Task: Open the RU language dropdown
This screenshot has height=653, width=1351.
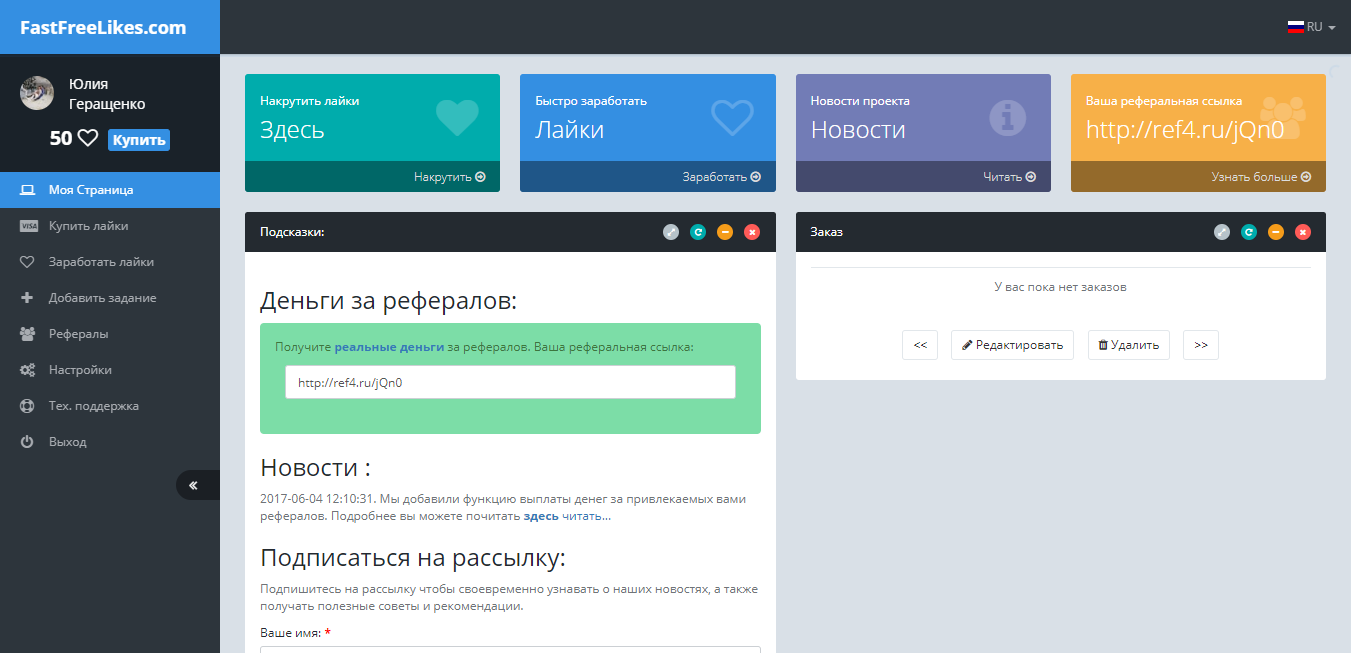Action: [x=1311, y=27]
